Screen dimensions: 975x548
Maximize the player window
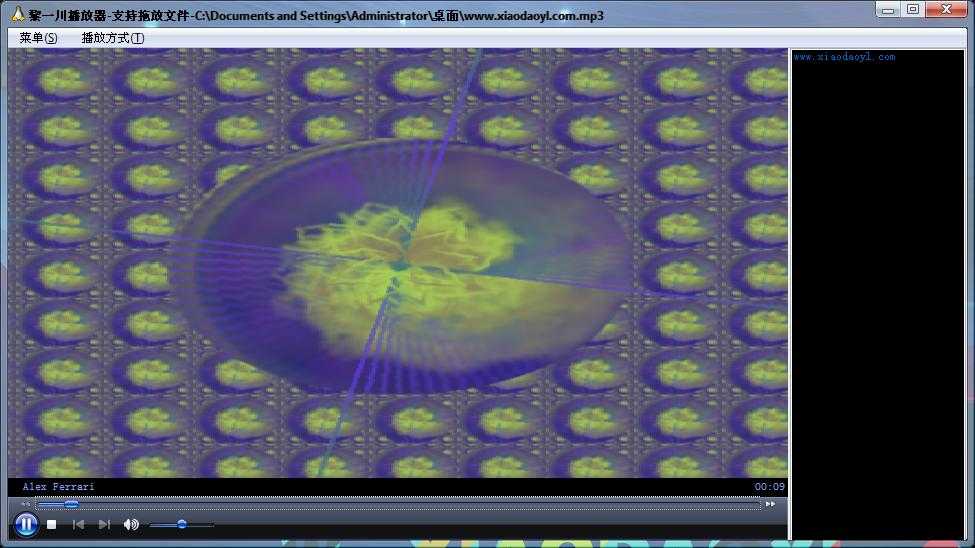[913, 9]
